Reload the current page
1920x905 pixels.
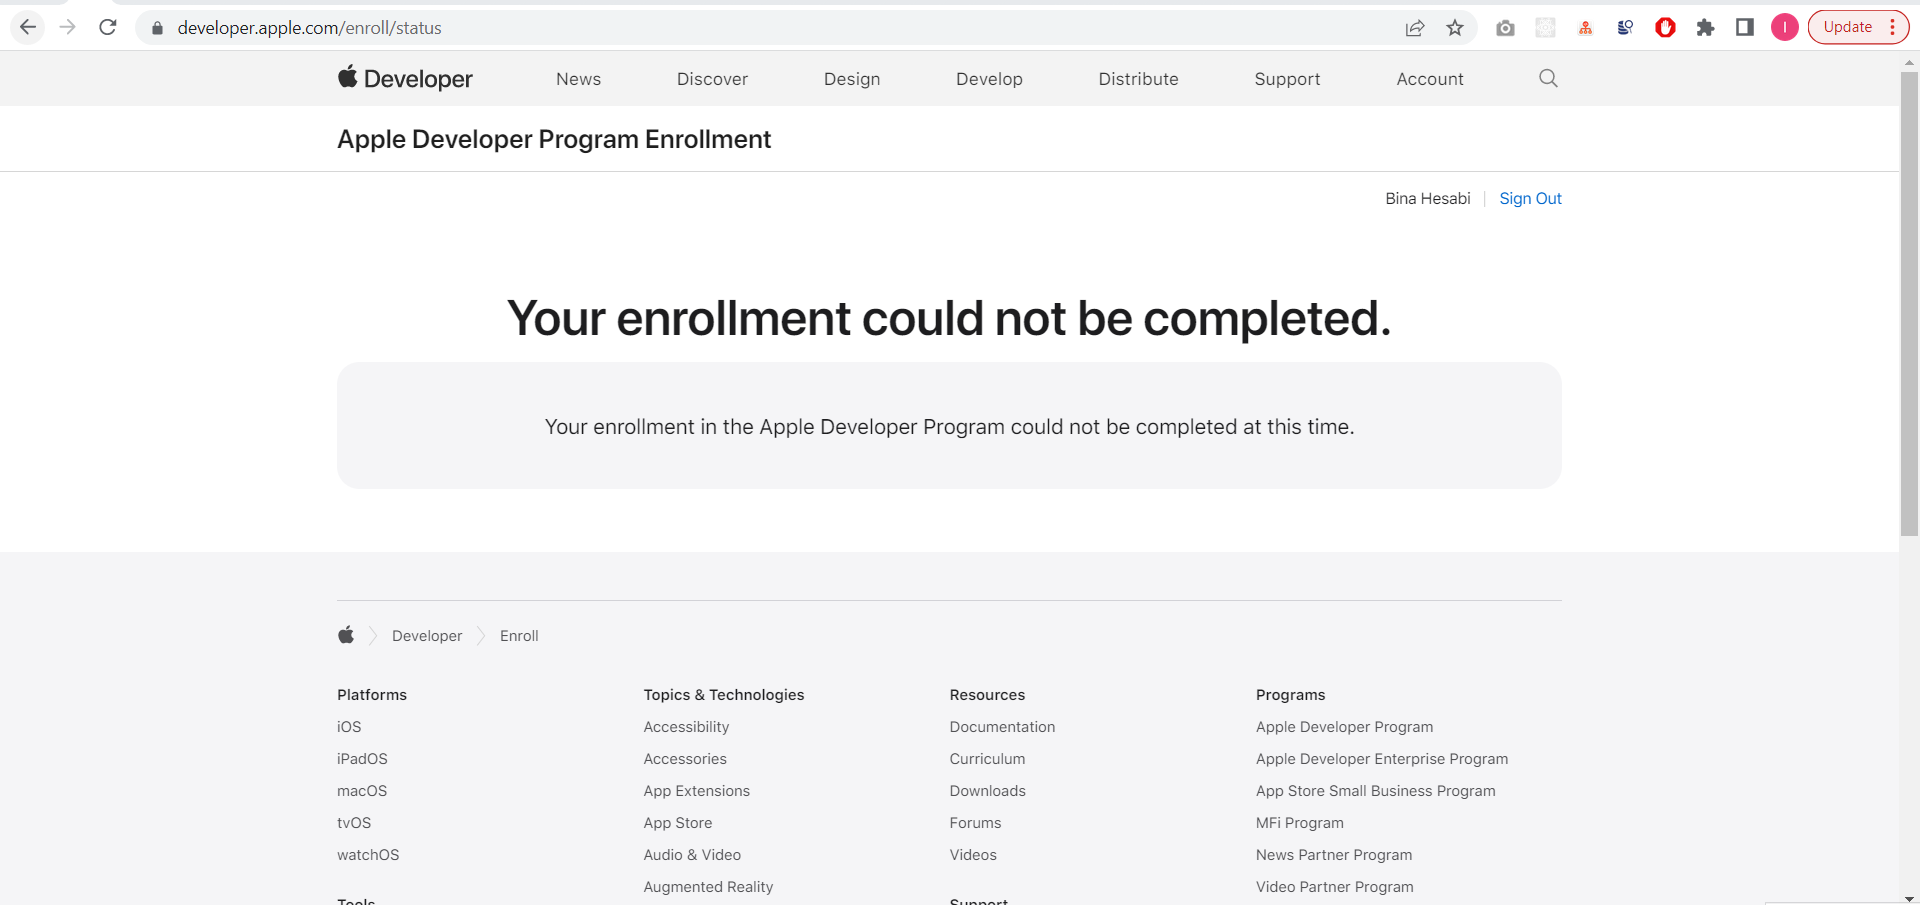(x=108, y=28)
